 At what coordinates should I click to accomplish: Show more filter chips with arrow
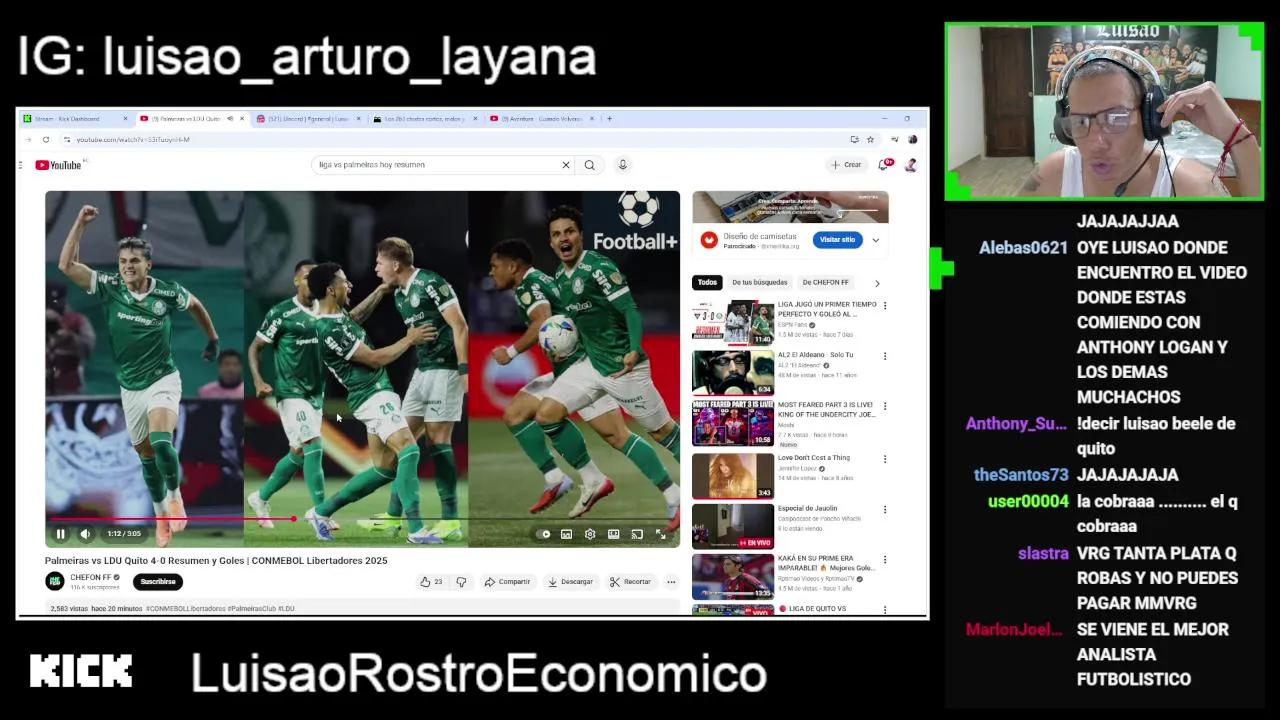(877, 283)
